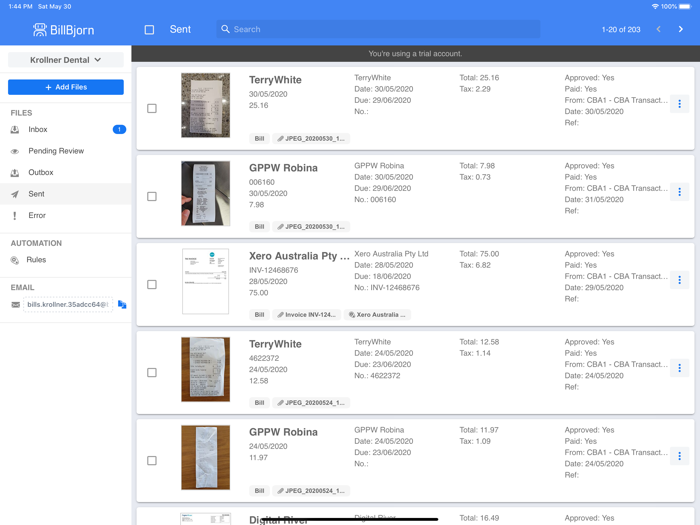Screen dimensions: 700x525
Task: Open JPEG_20200524 attachment on TerryWhite 12.58
Action: (x=311, y=402)
